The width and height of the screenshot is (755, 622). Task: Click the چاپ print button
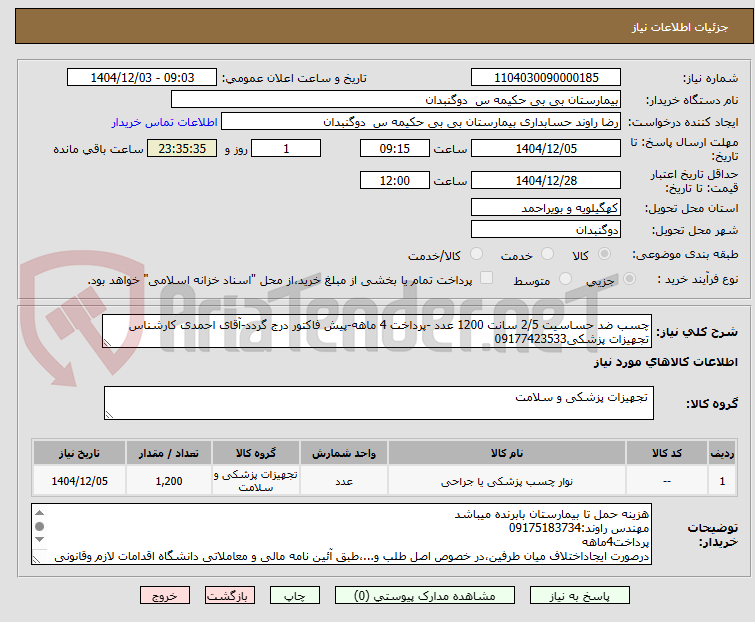(294, 596)
